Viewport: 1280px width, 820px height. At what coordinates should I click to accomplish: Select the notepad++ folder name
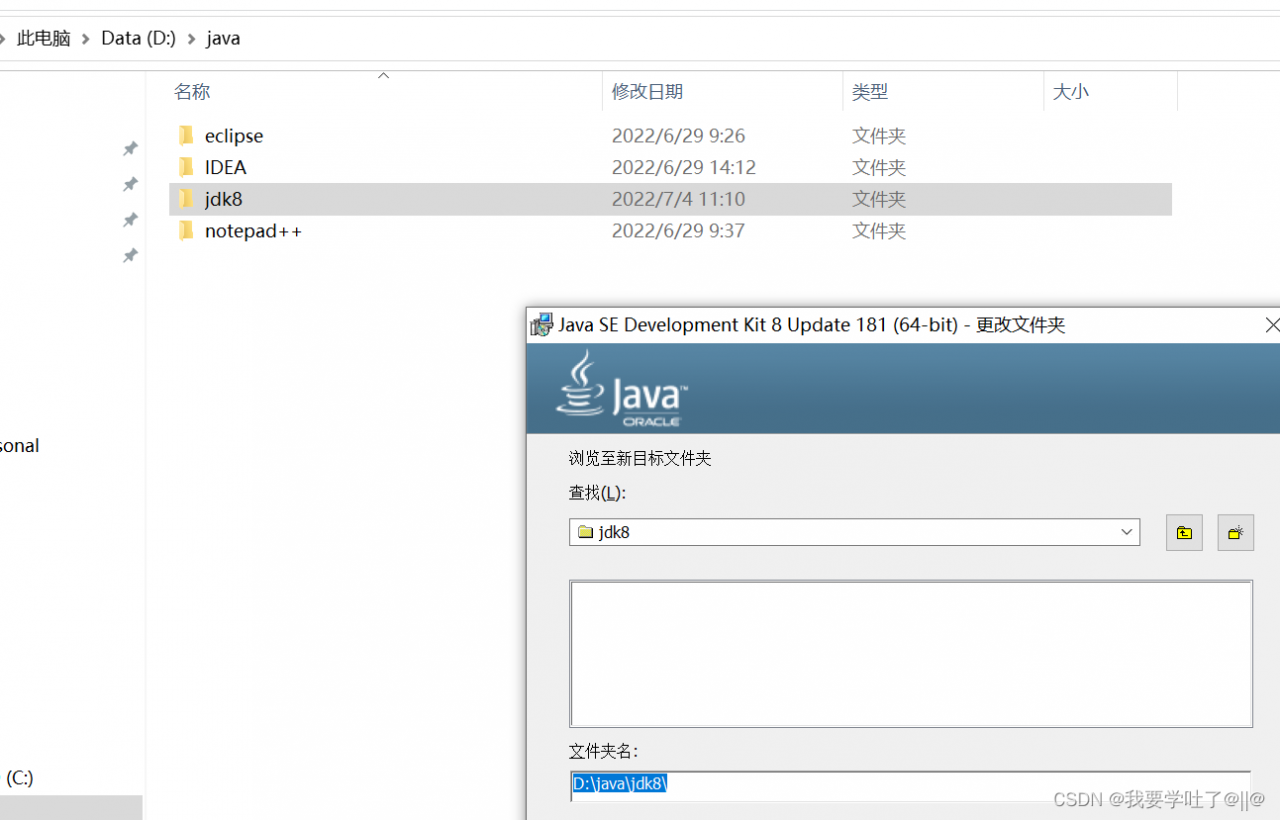pos(253,231)
